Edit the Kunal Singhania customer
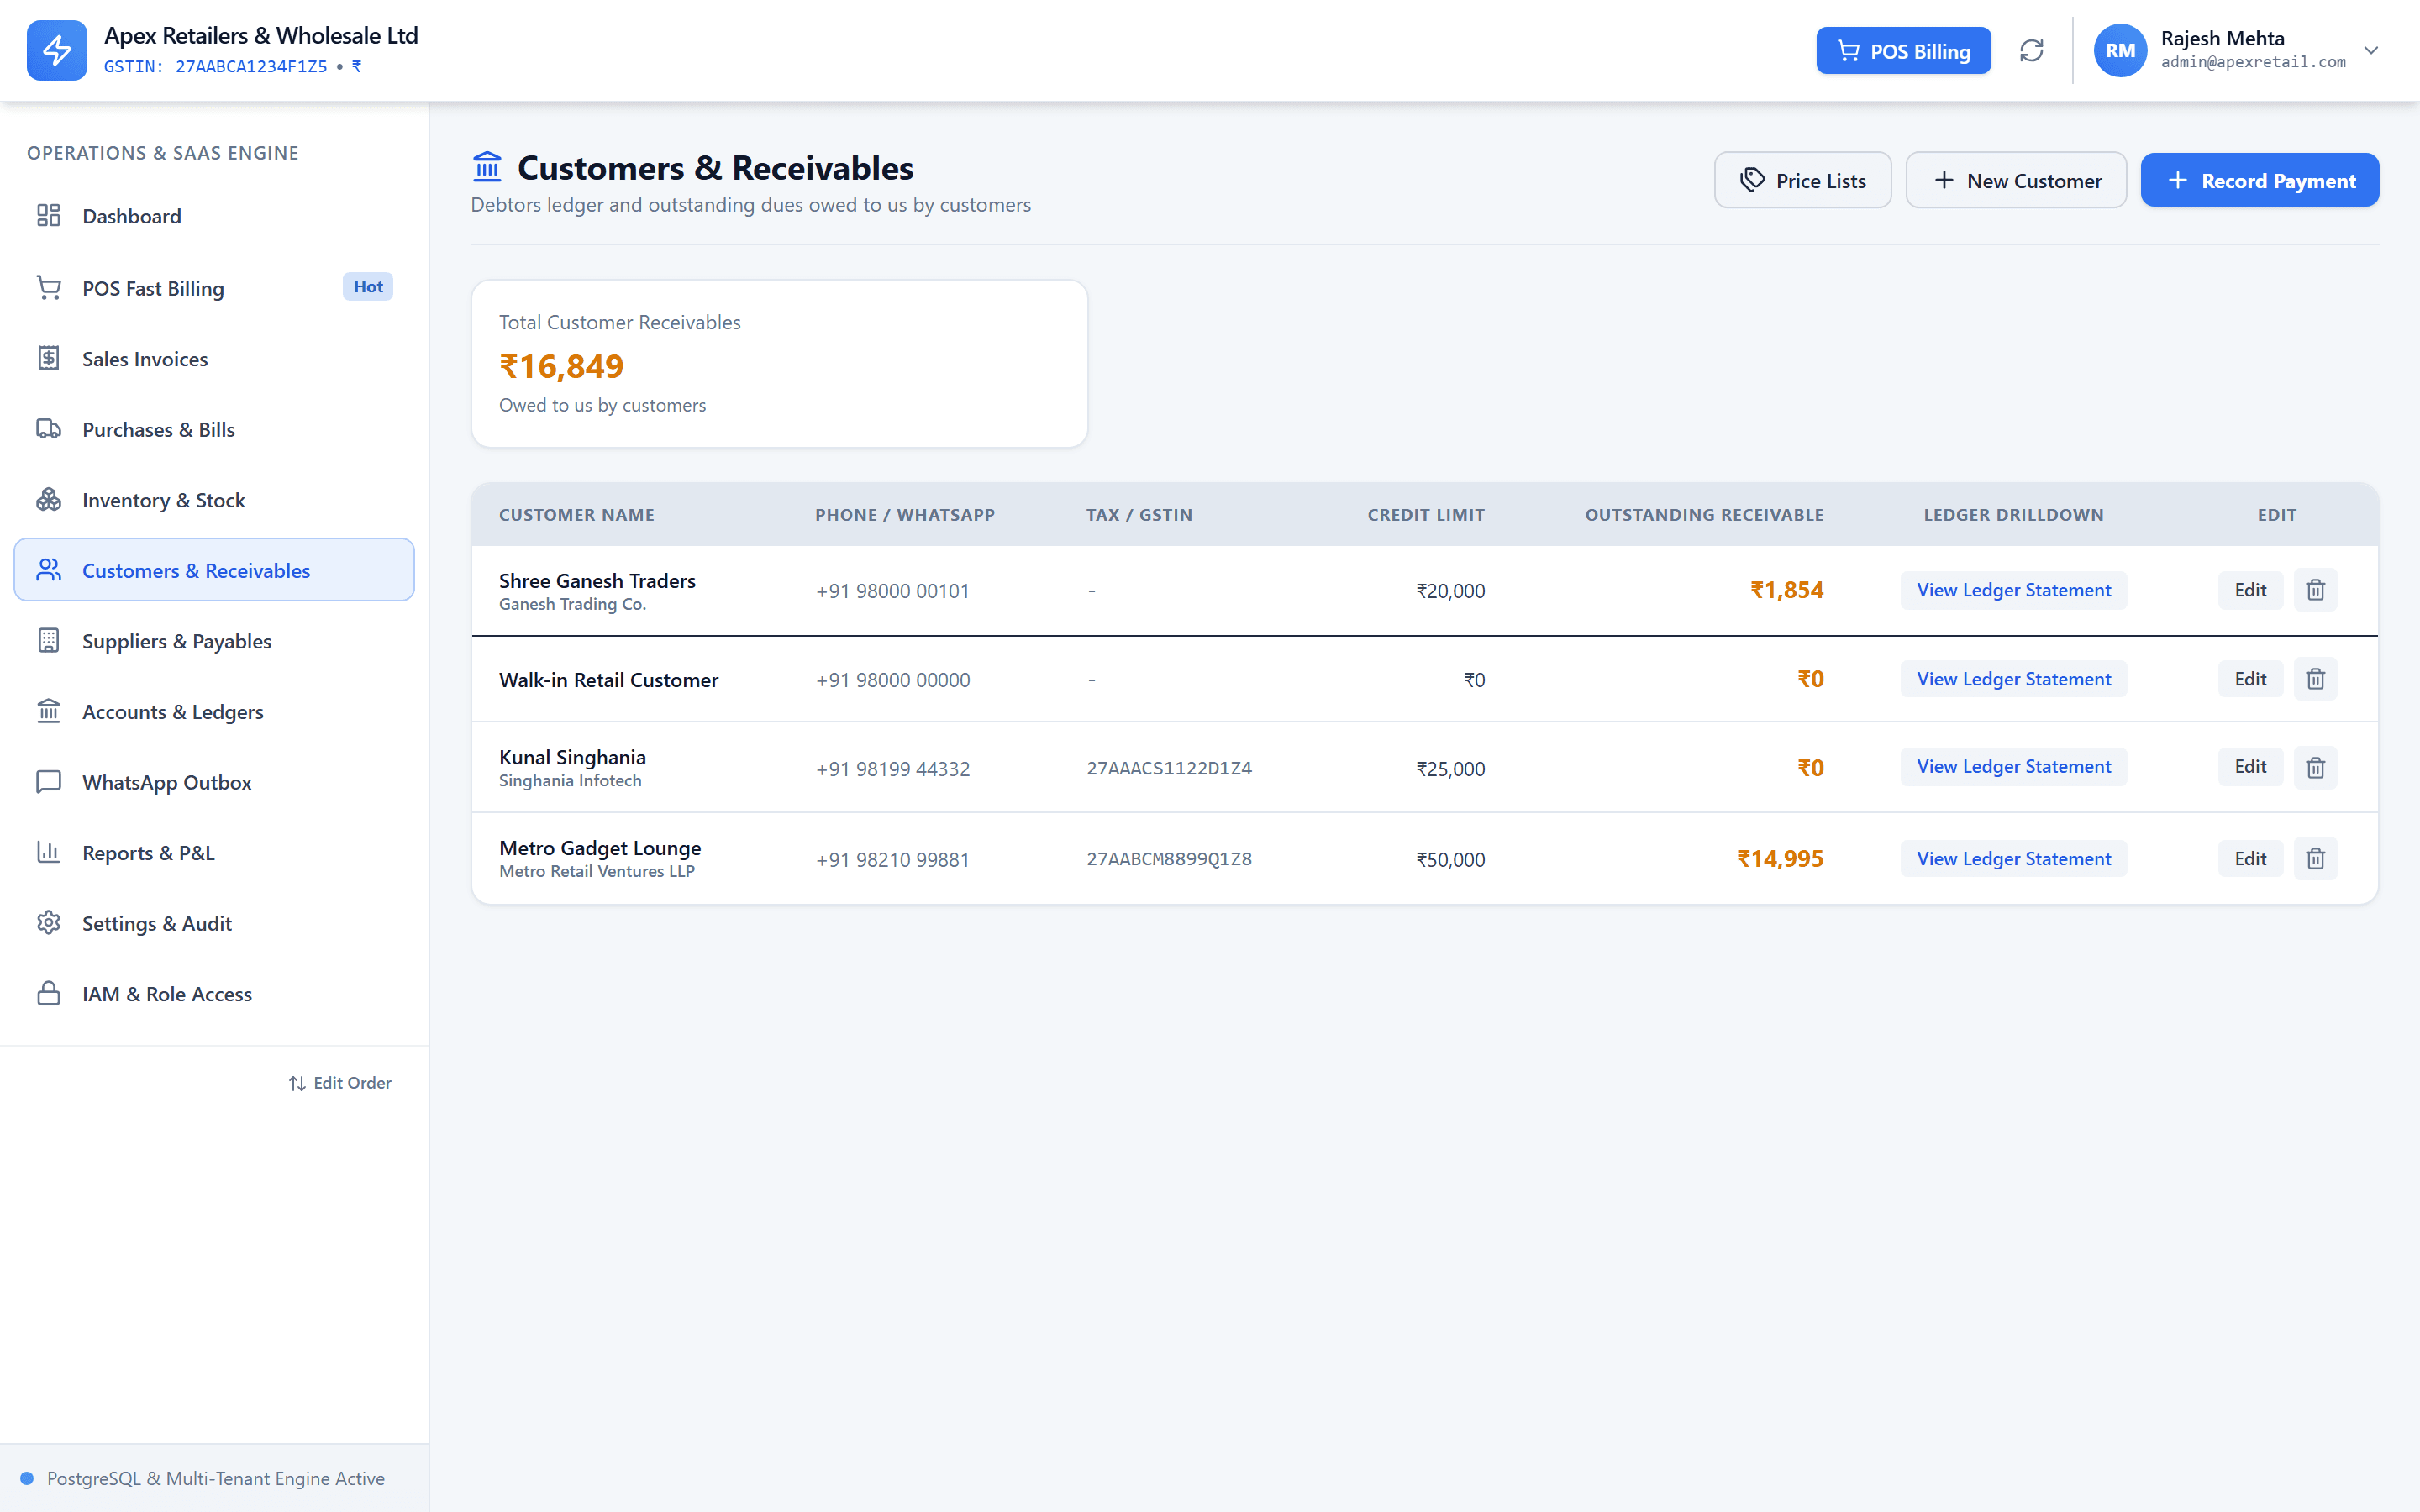Screen dimensions: 2420x1512 point(2250,767)
